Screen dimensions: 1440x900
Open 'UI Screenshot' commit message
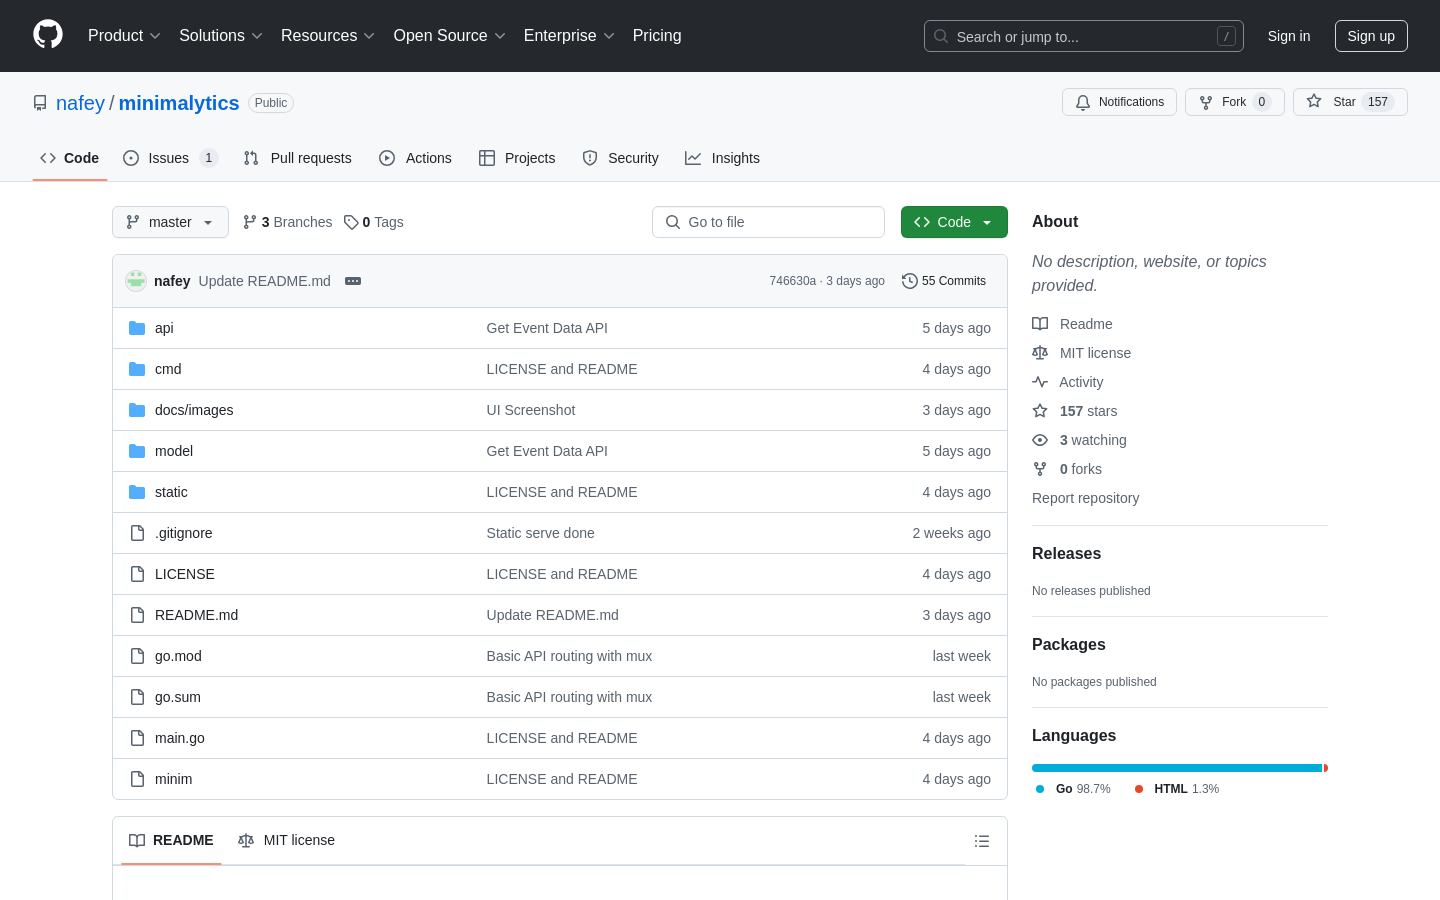(531, 410)
